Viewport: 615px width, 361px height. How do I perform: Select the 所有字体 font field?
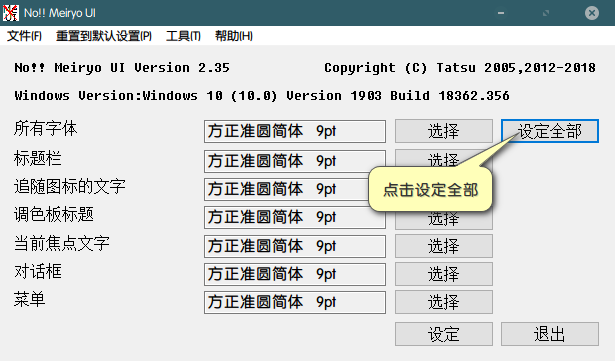point(295,131)
